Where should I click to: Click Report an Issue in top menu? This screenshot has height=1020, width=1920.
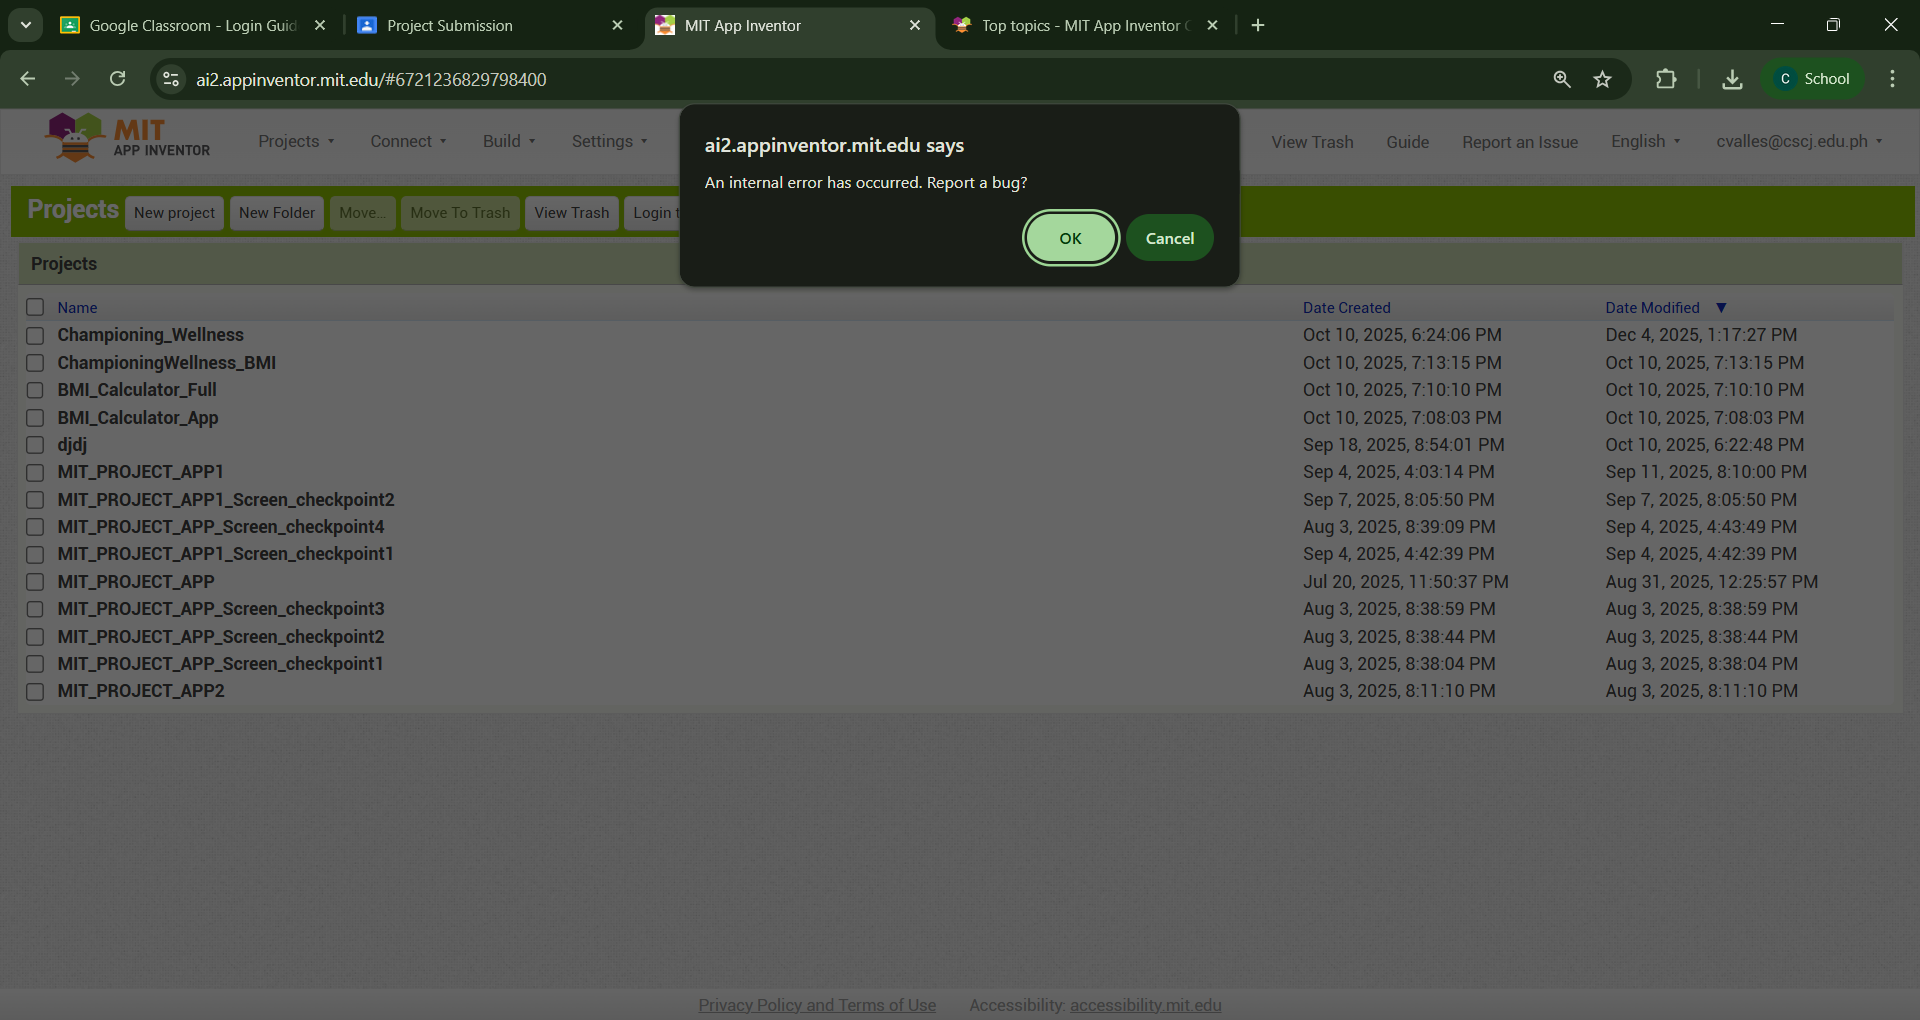pyautogui.click(x=1520, y=142)
